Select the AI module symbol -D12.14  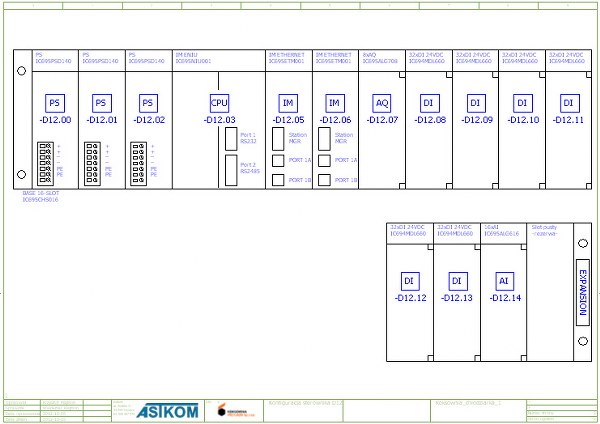click(x=505, y=281)
